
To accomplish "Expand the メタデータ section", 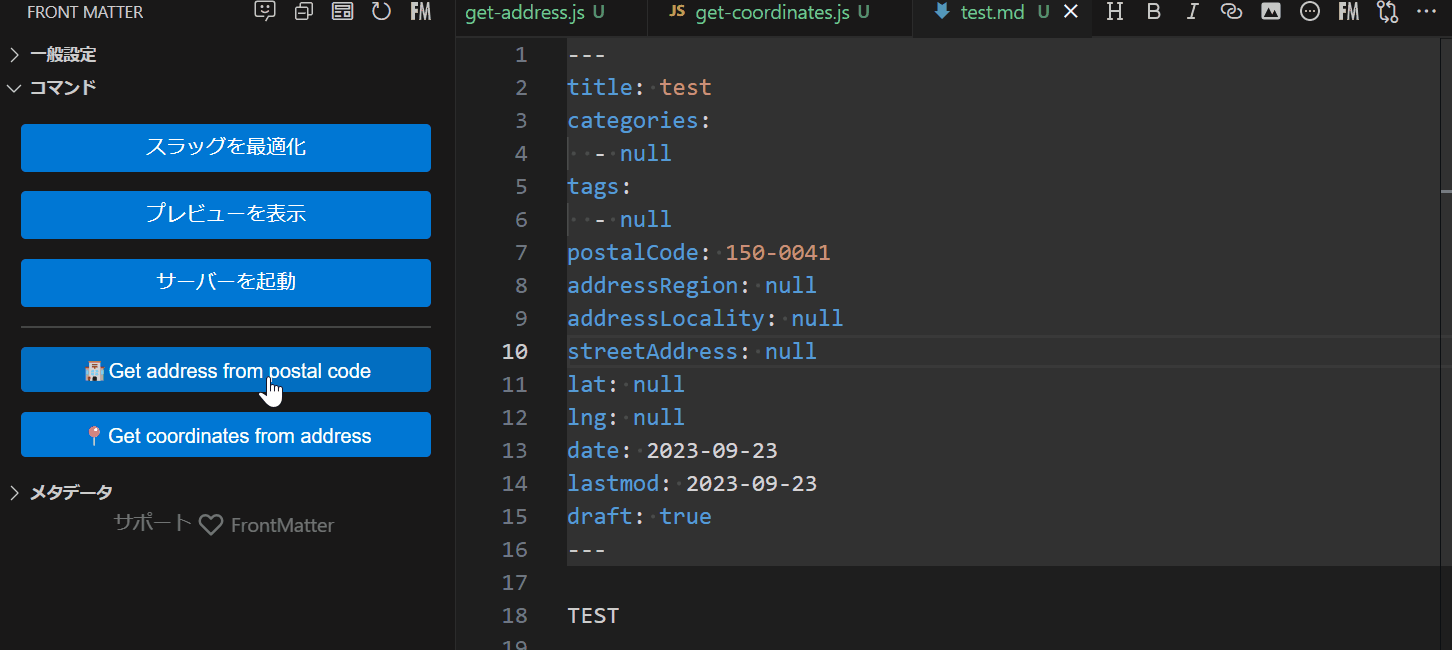I will [70, 492].
